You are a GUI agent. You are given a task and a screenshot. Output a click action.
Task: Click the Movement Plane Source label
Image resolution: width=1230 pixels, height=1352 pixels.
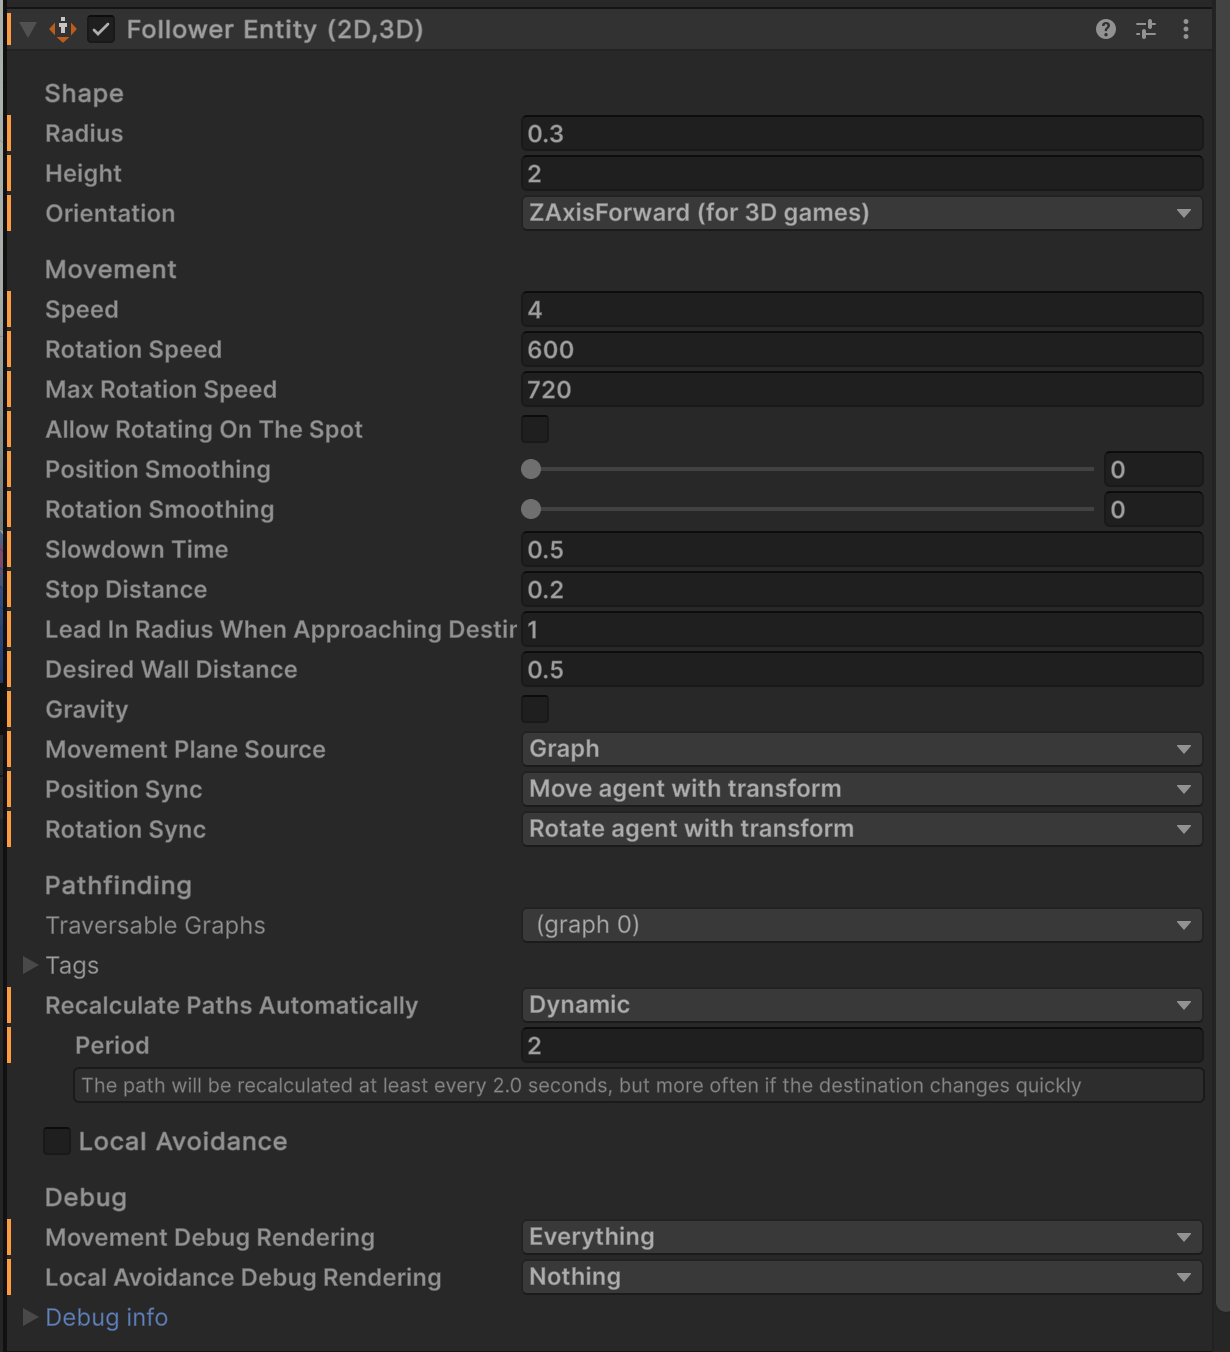coord(185,749)
